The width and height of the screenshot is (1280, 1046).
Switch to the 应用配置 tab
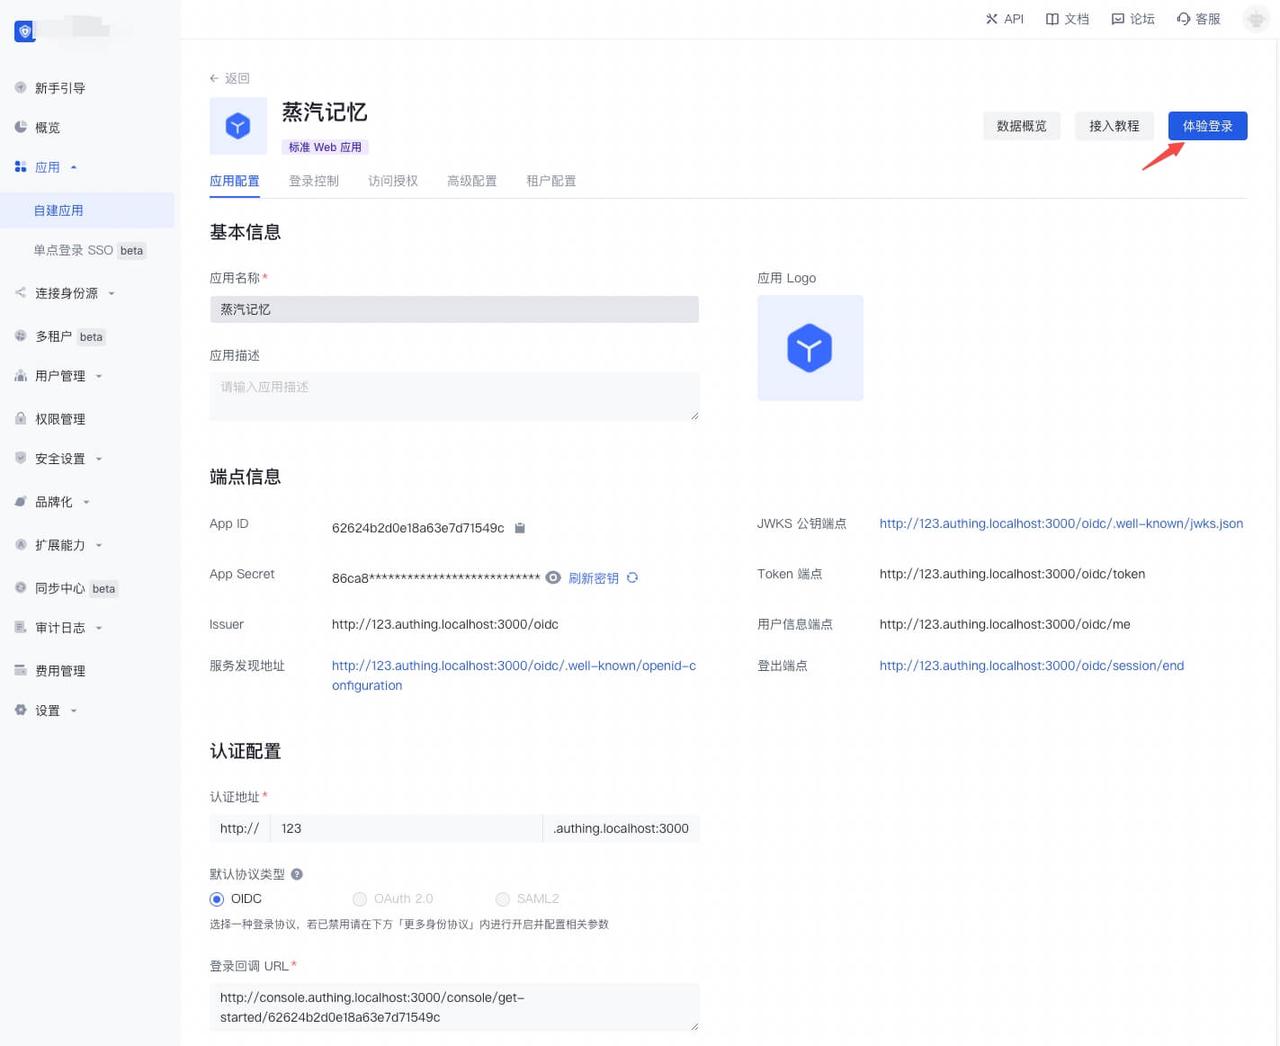point(234,181)
